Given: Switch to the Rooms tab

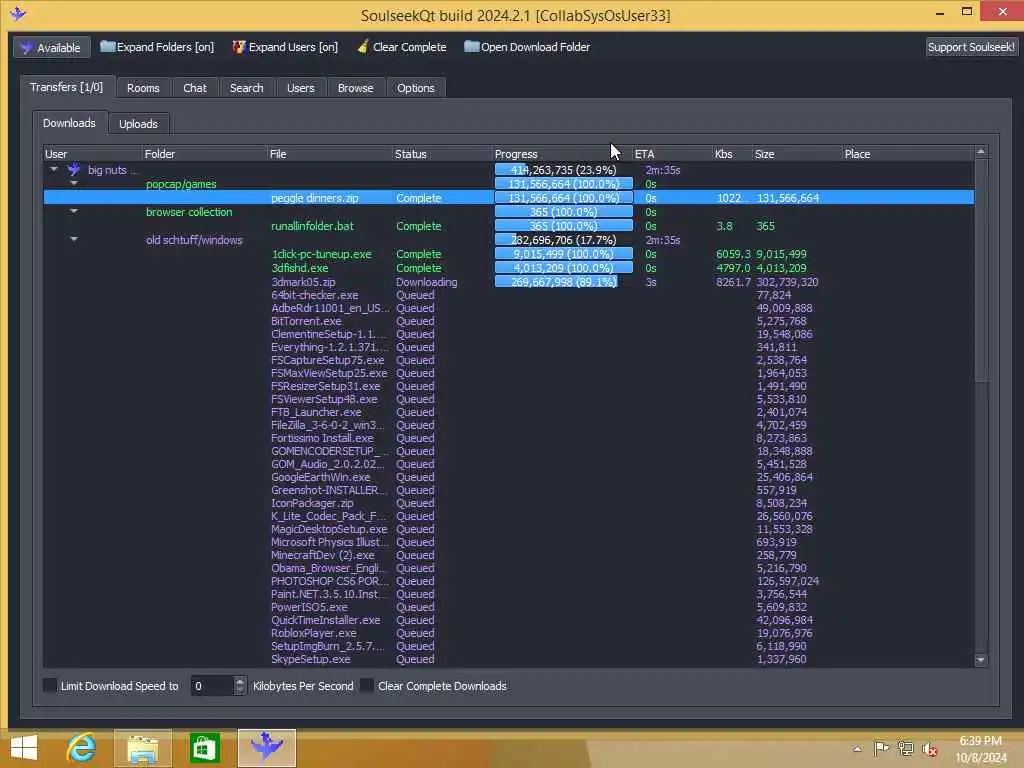Looking at the screenshot, I should 143,88.
